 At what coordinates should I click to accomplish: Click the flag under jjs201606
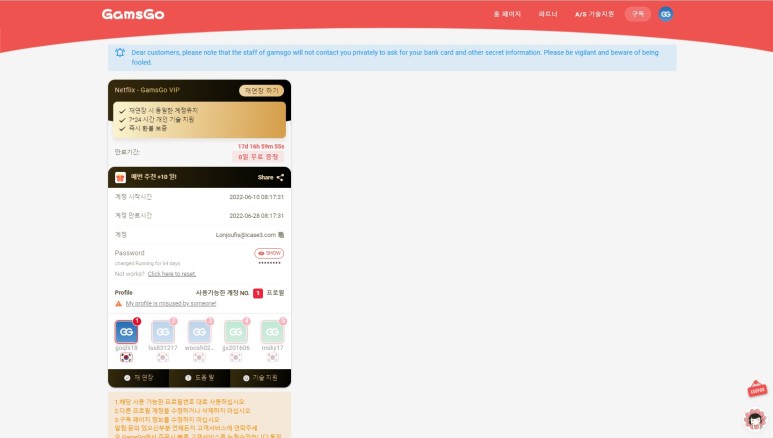point(236,357)
